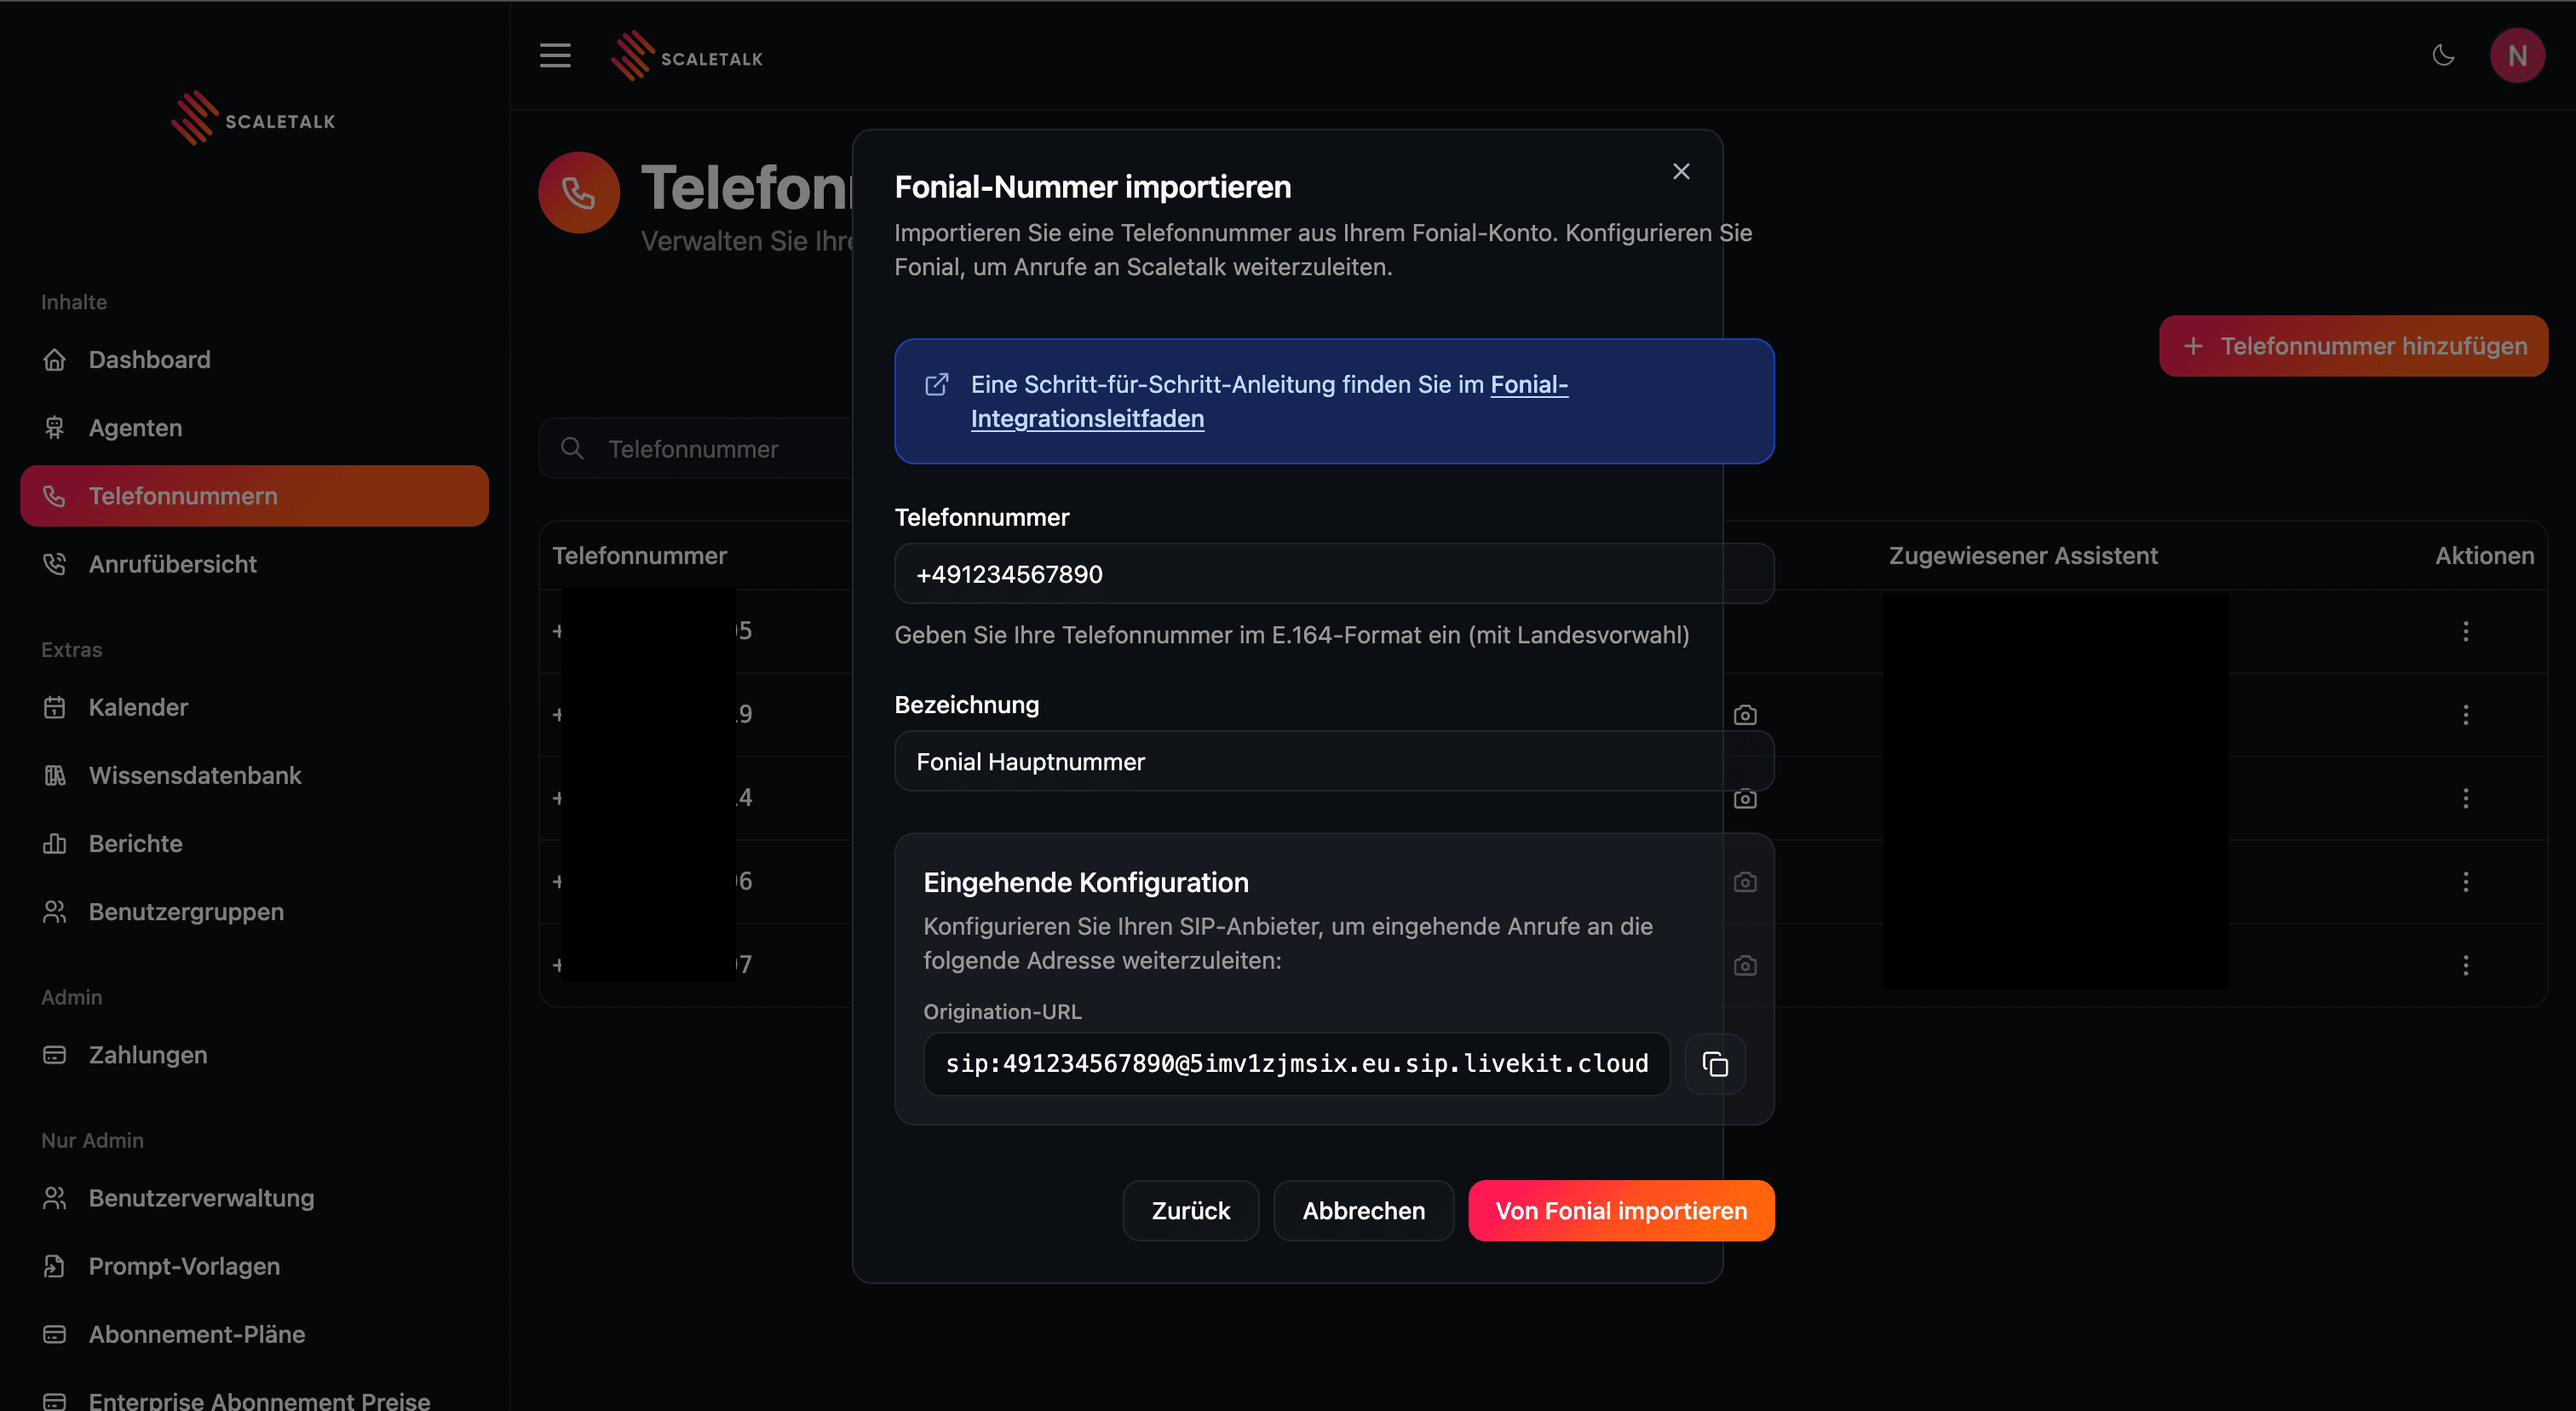Focus the Telefonnummer field with +491234567890

click(1334, 574)
